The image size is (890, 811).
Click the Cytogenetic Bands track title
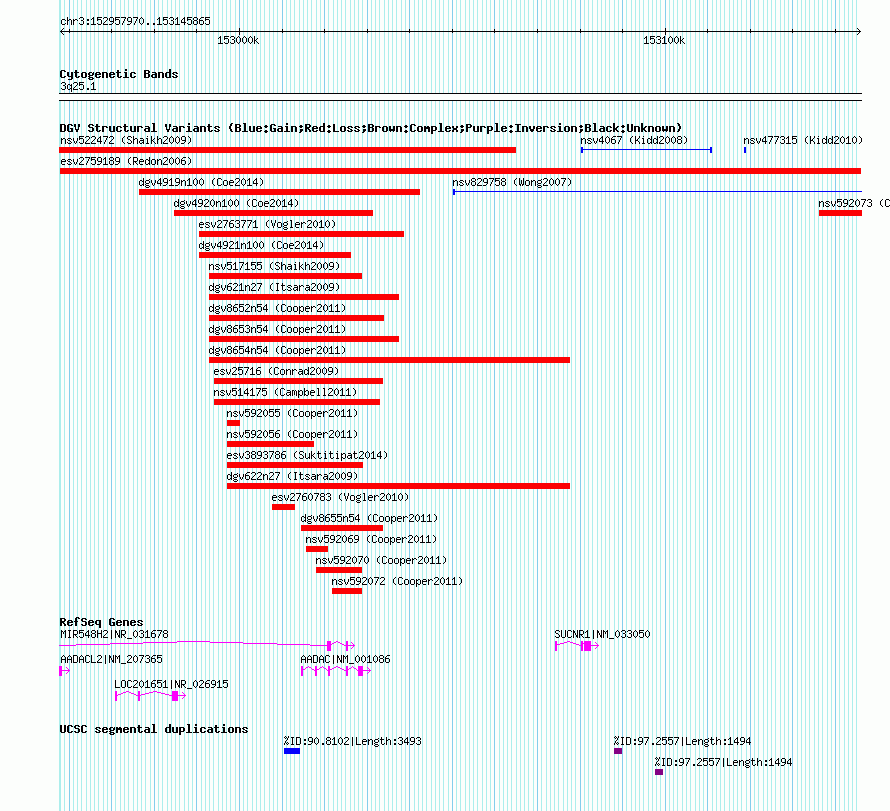(x=119, y=74)
